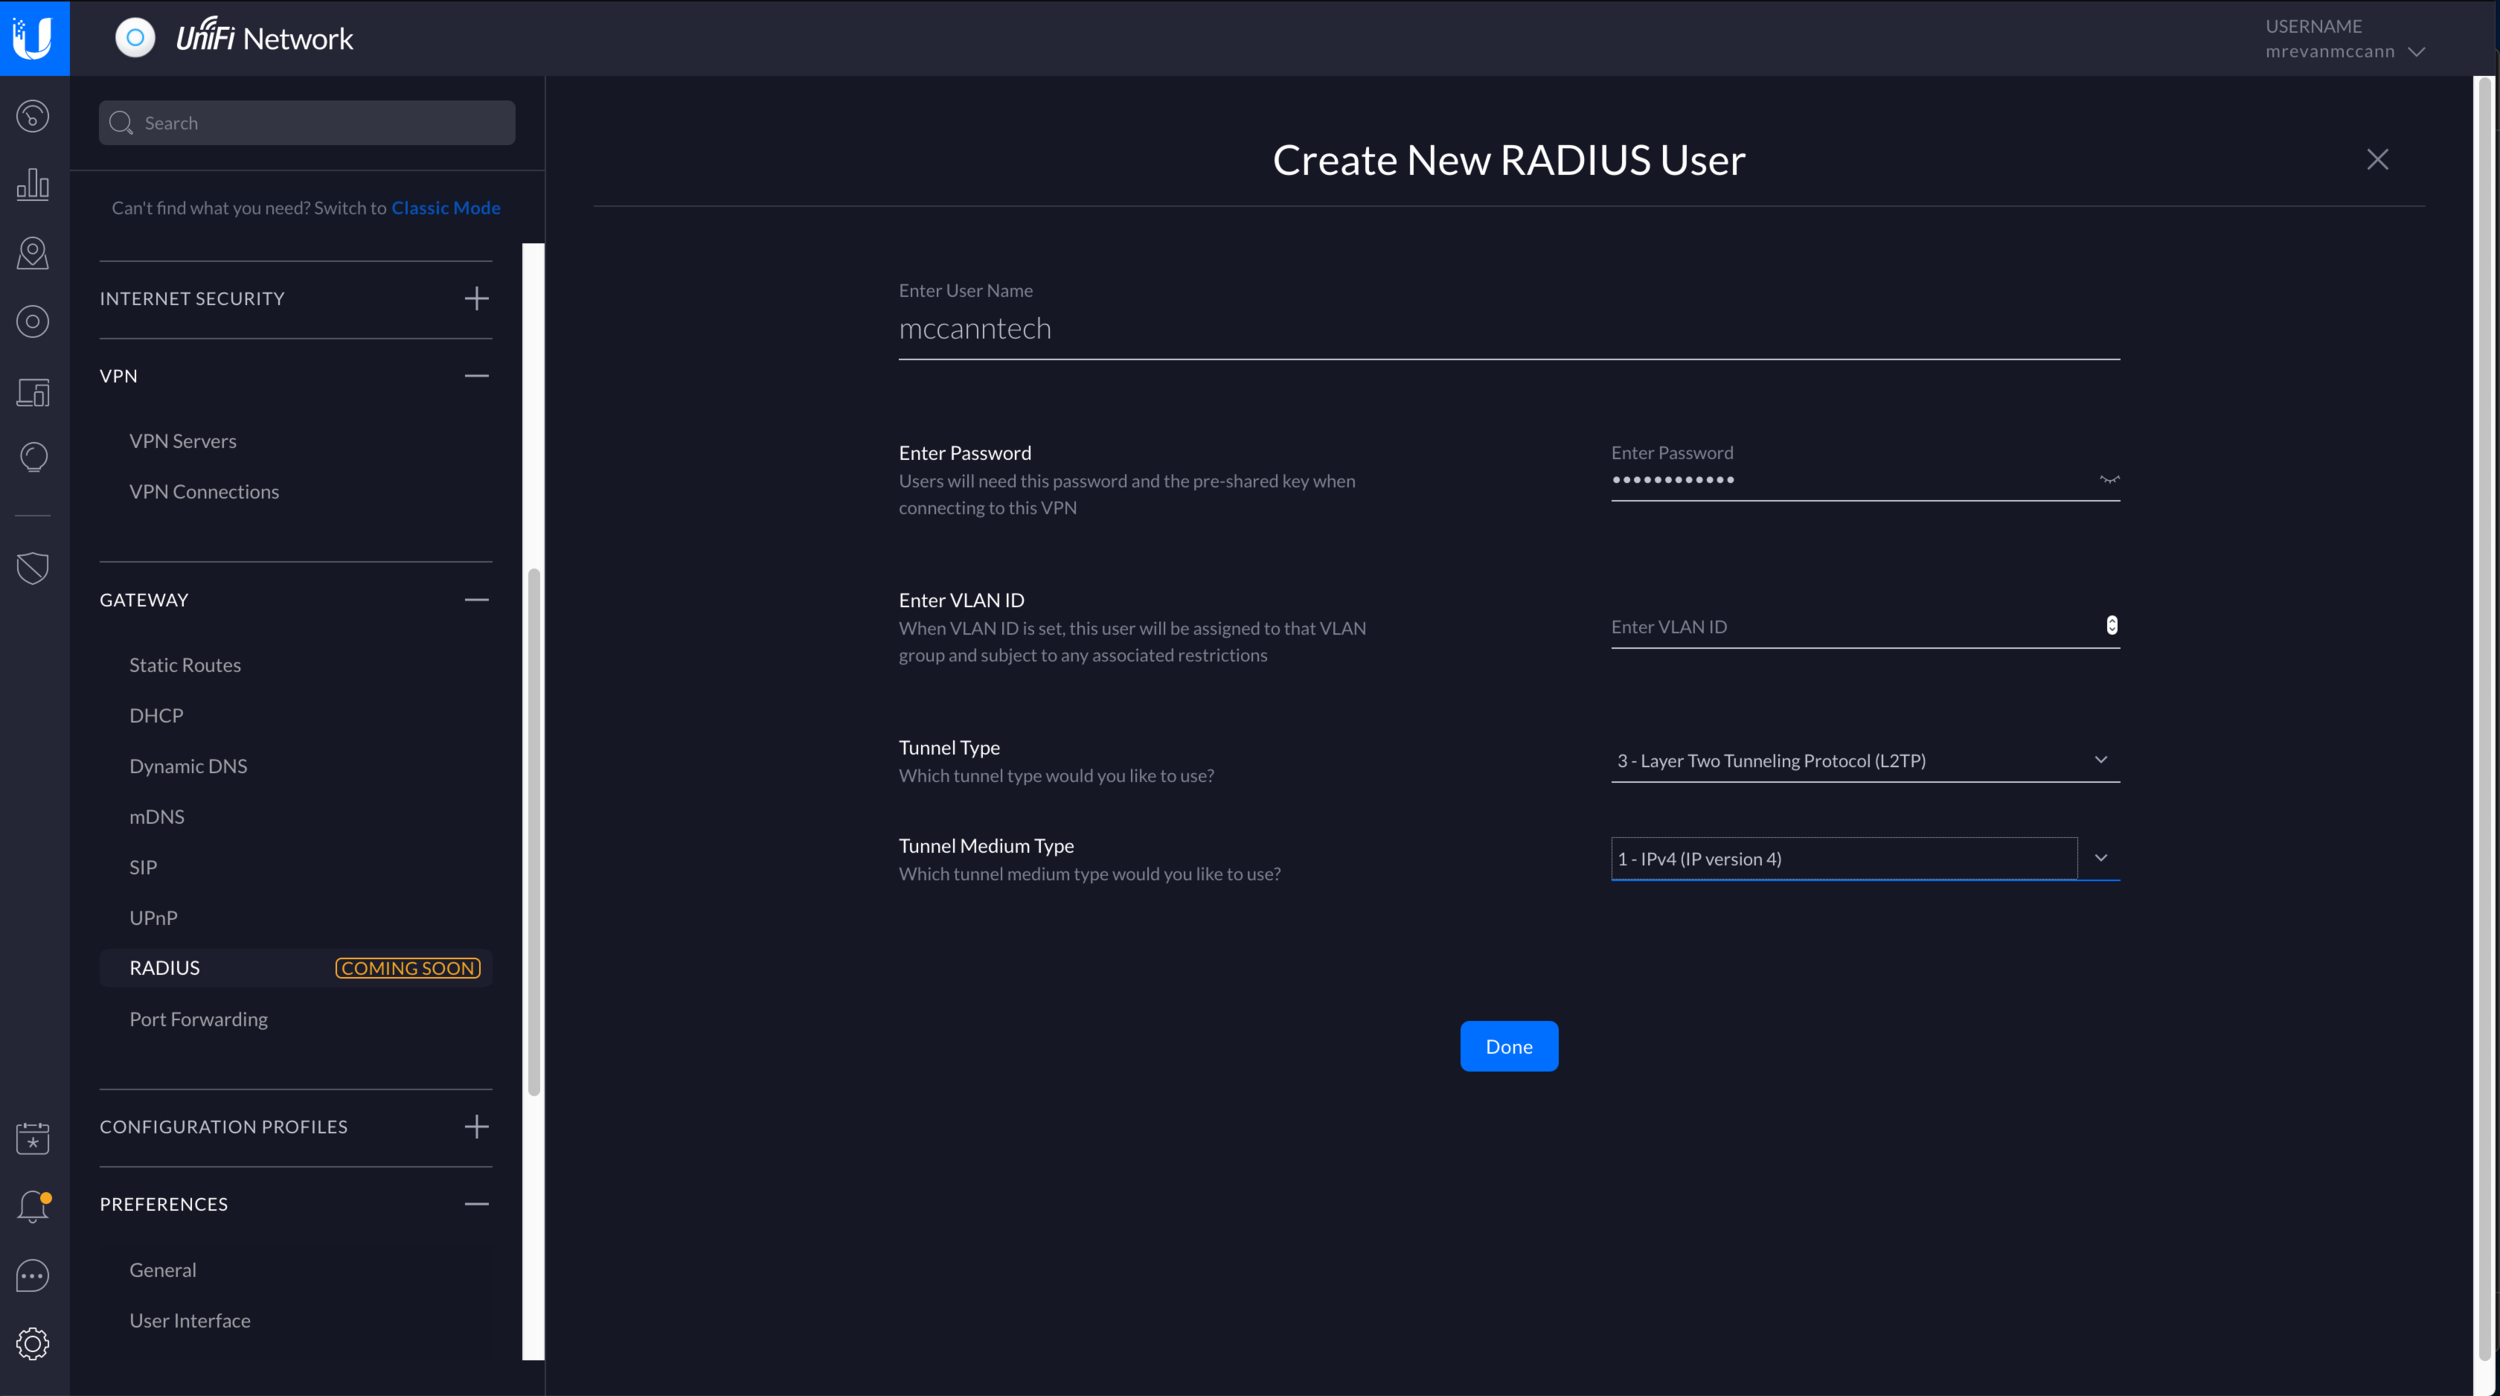Click the Messages chat icon

[x=34, y=1274]
